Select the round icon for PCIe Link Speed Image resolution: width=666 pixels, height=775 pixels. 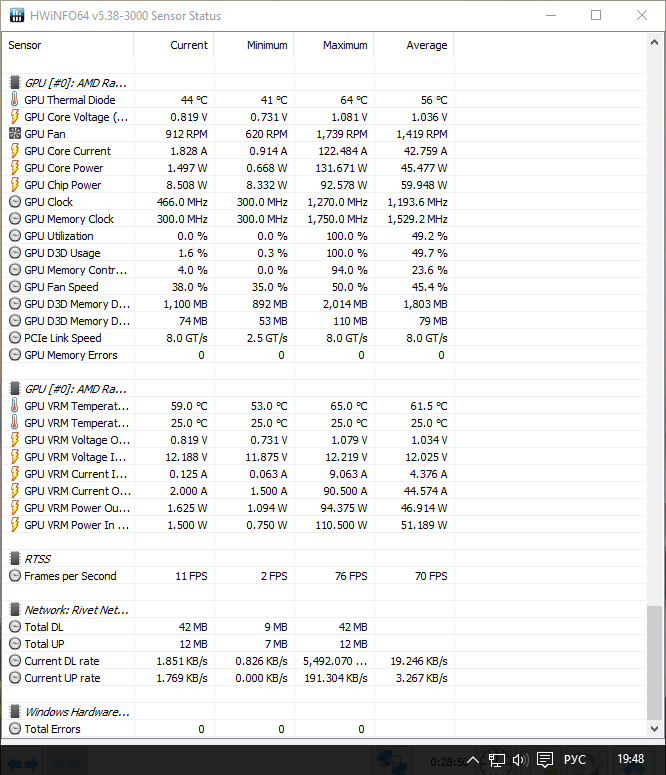15,338
